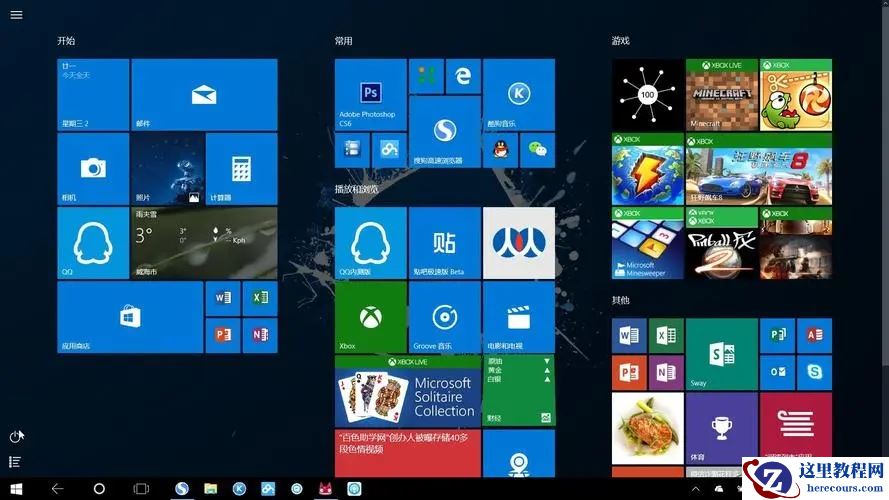The height and width of the screenshot is (500, 889).
Task: Launch the lightning bolt Xbox game tile
Action: click(x=648, y=169)
